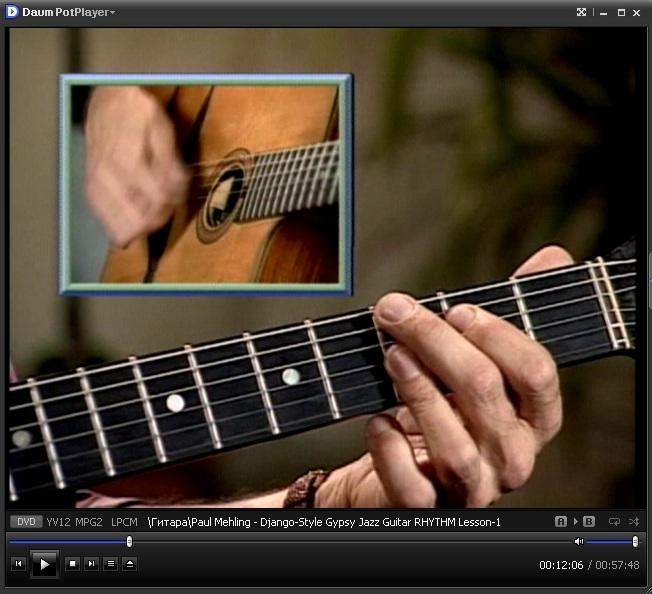652x594 pixels.
Task: Click the DVD source badge
Action: (26, 521)
